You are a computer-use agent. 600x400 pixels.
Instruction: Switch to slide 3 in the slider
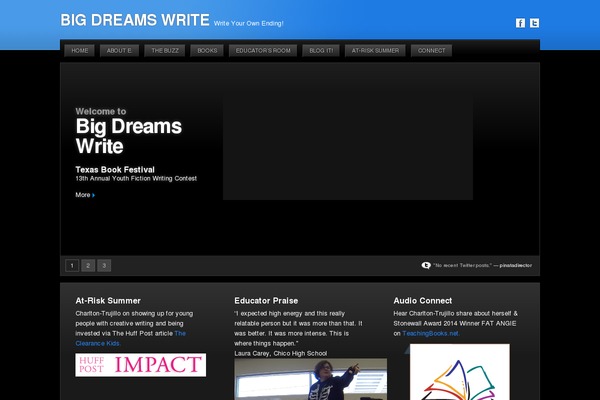[x=104, y=265]
